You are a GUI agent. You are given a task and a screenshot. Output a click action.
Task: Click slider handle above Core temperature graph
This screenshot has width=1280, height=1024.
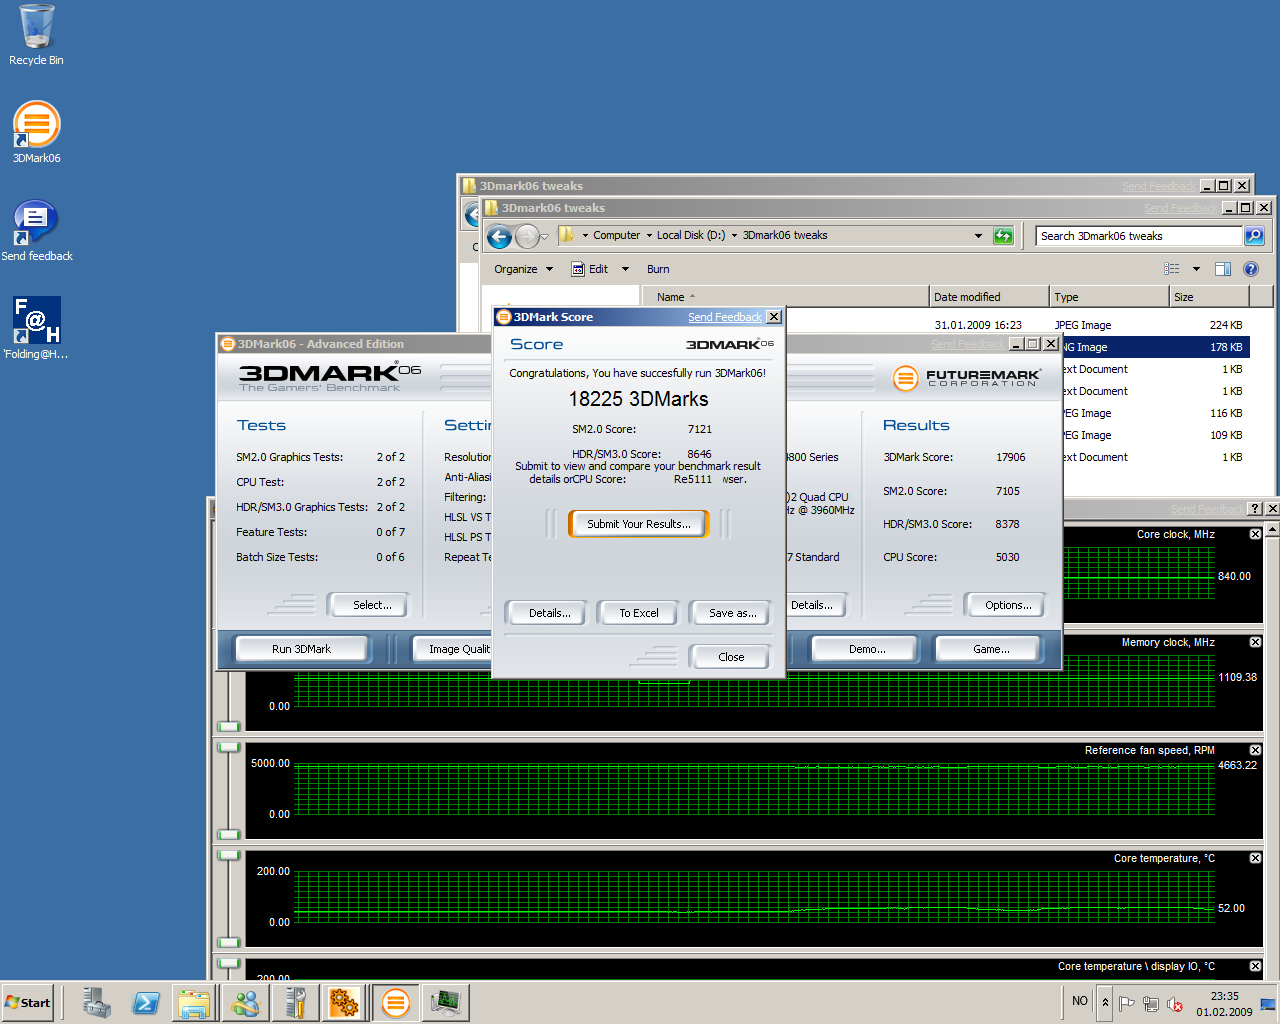tap(229, 855)
